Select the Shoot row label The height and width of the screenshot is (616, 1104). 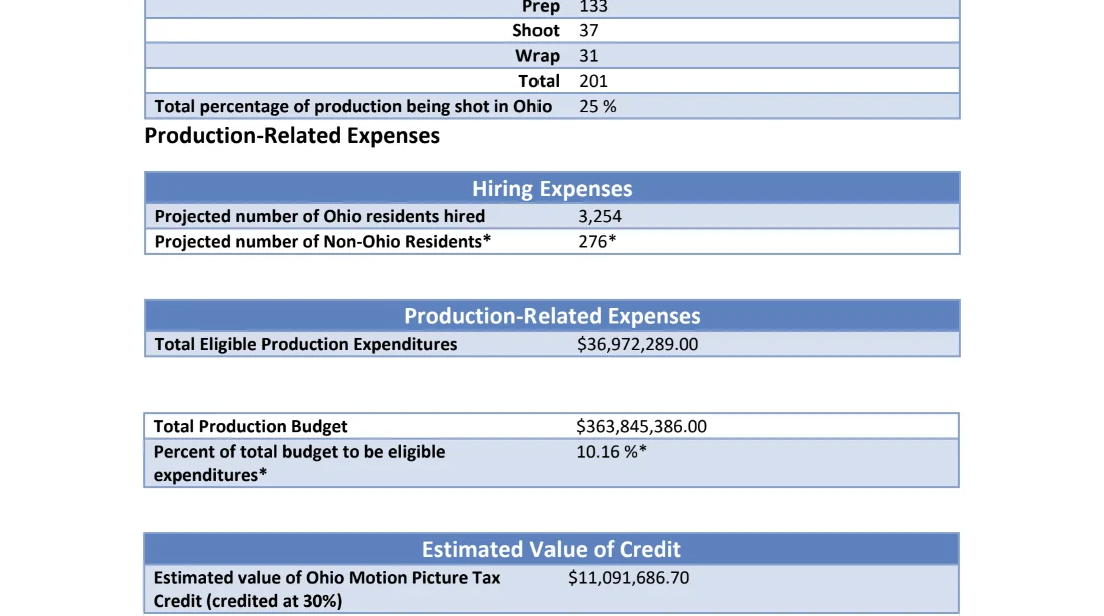point(536,30)
